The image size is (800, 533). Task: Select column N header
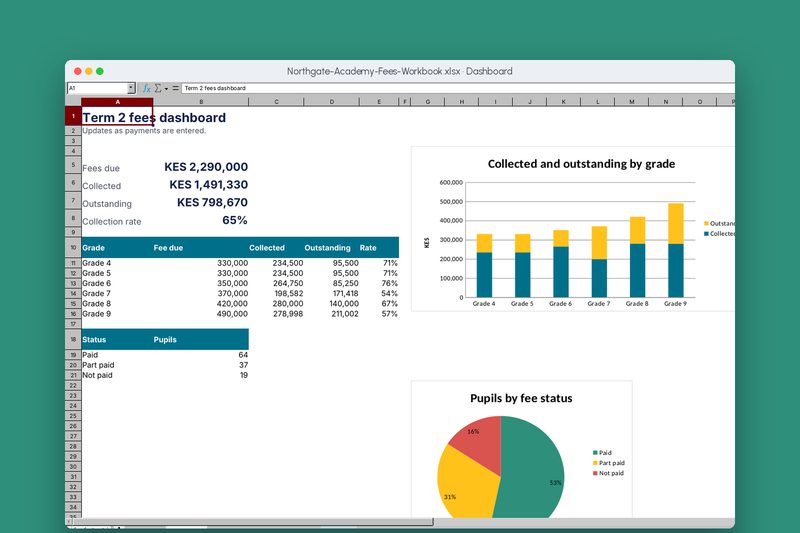click(666, 102)
